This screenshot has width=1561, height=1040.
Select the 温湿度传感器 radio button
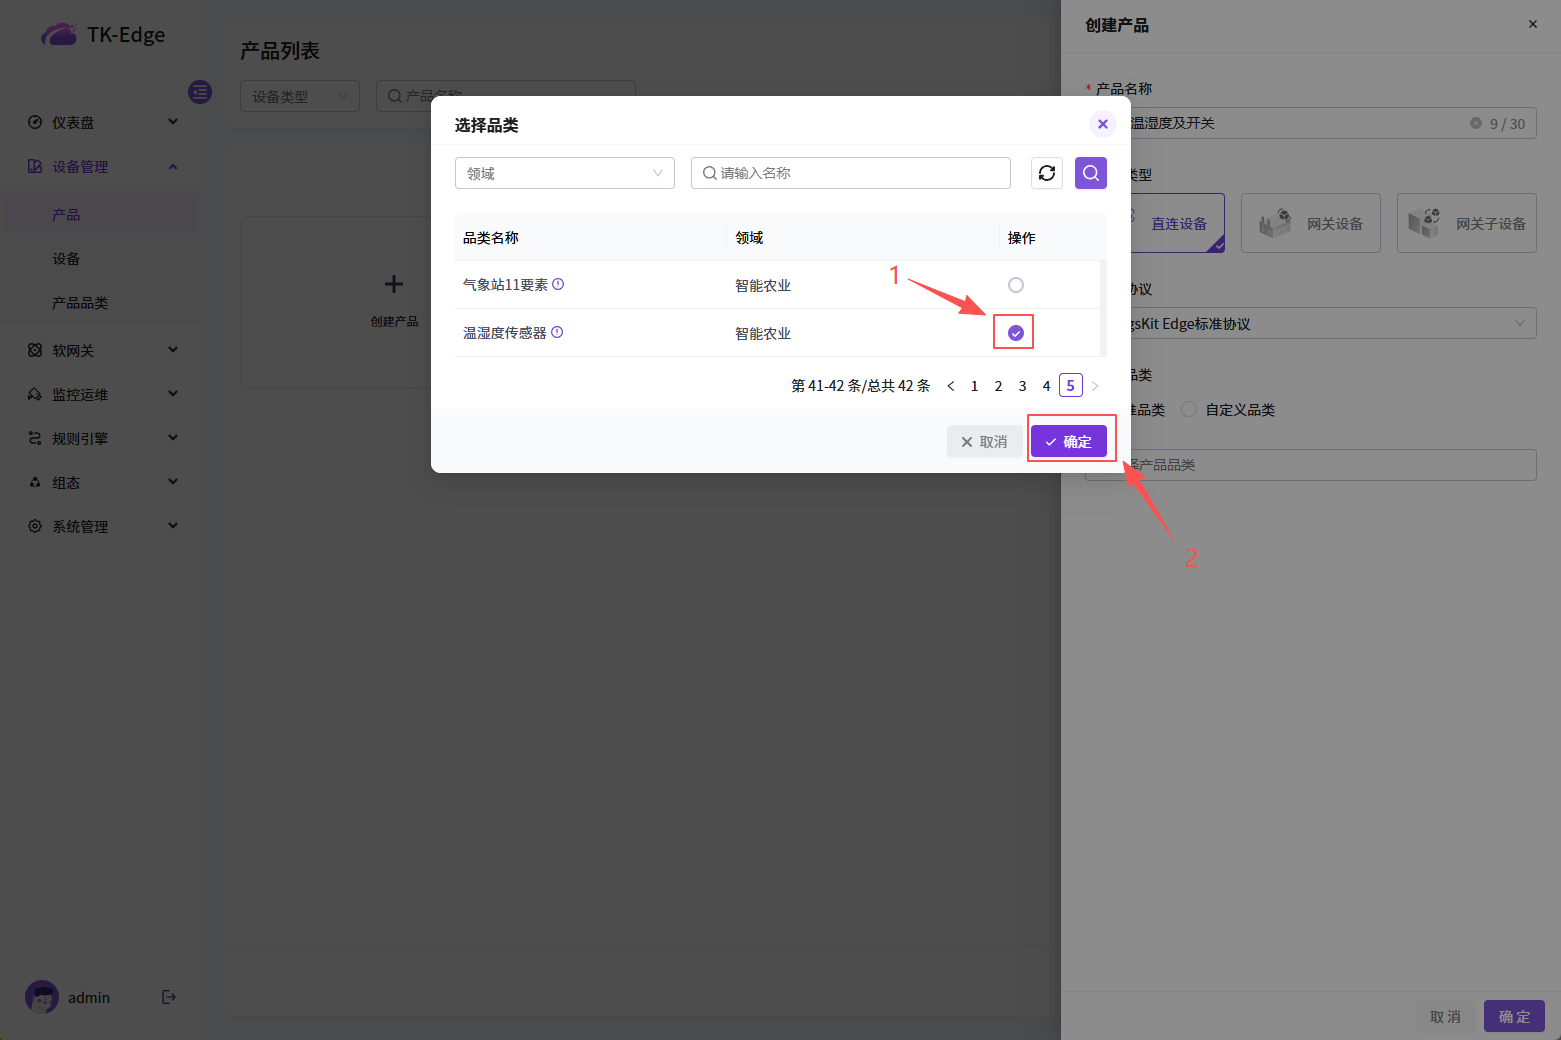(1016, 333)
